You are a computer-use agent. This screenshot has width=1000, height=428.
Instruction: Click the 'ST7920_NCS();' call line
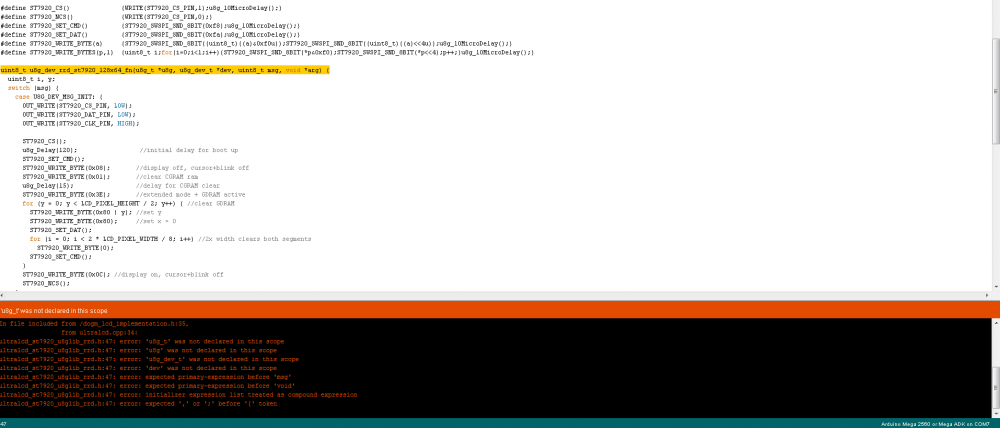pyautogui.click(x=46, y=283)
